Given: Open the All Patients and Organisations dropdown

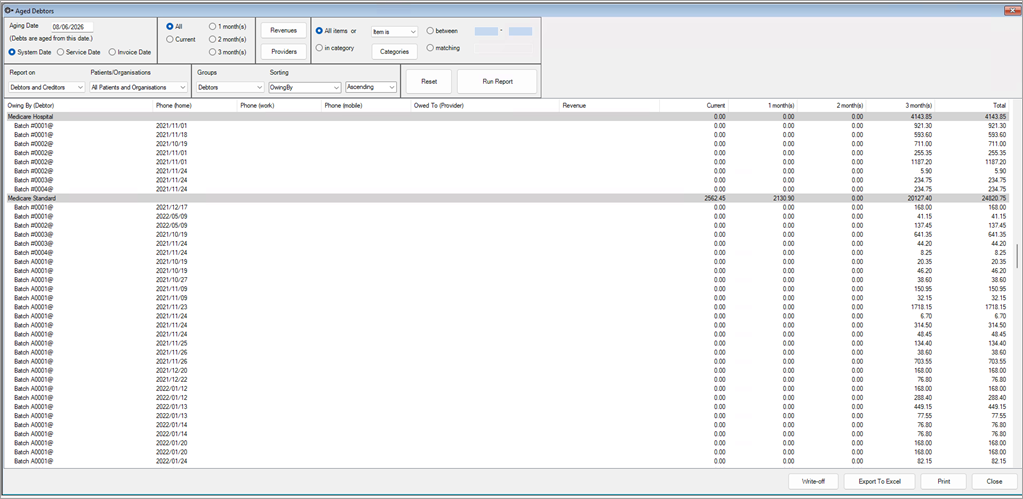Looking at the screenshot, I should pyautogui.click(x=139, y=87).
